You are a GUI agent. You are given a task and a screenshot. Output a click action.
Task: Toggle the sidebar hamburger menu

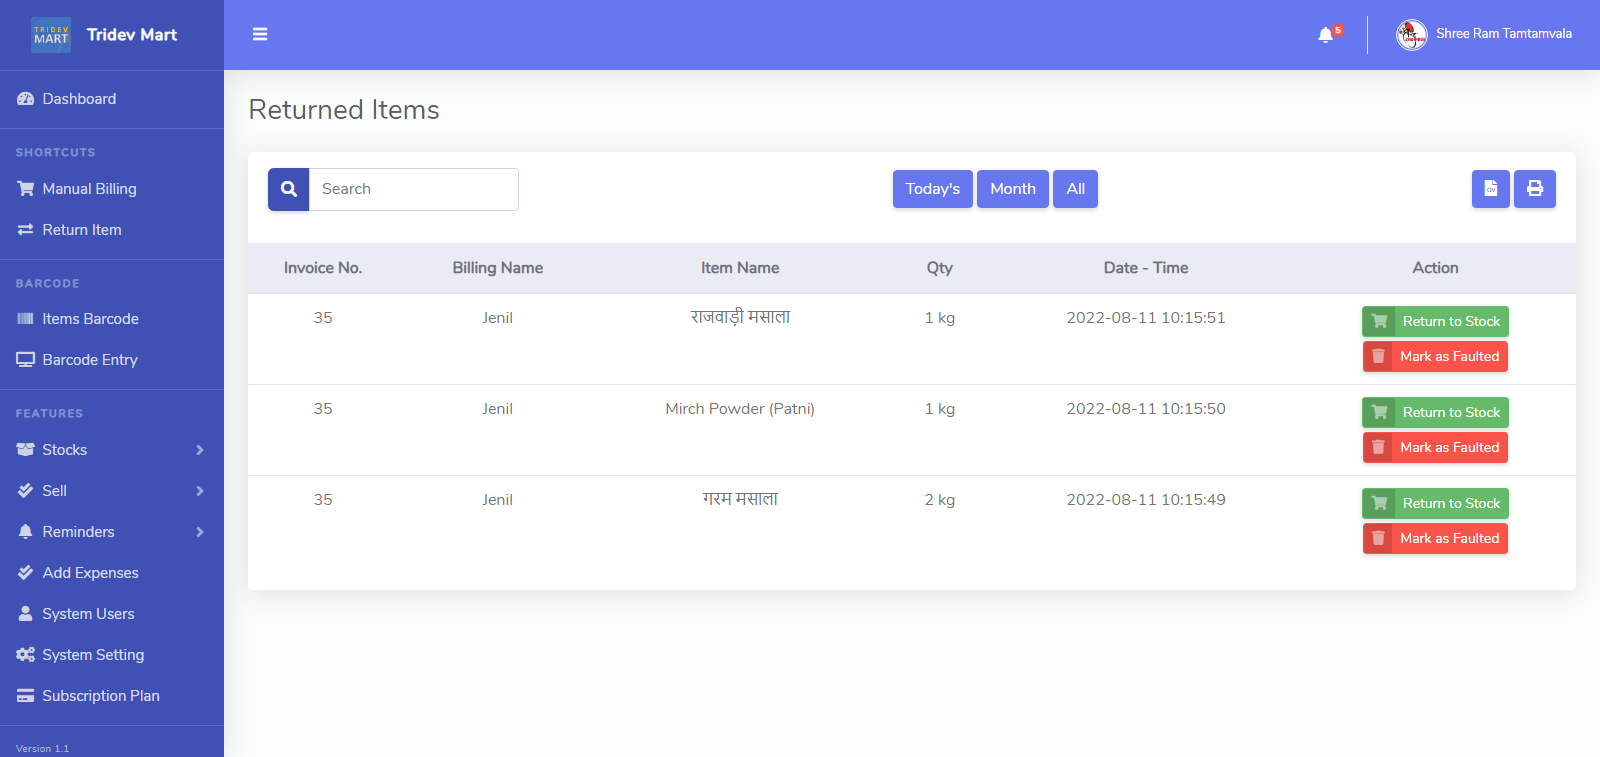[x=260, y=34]
